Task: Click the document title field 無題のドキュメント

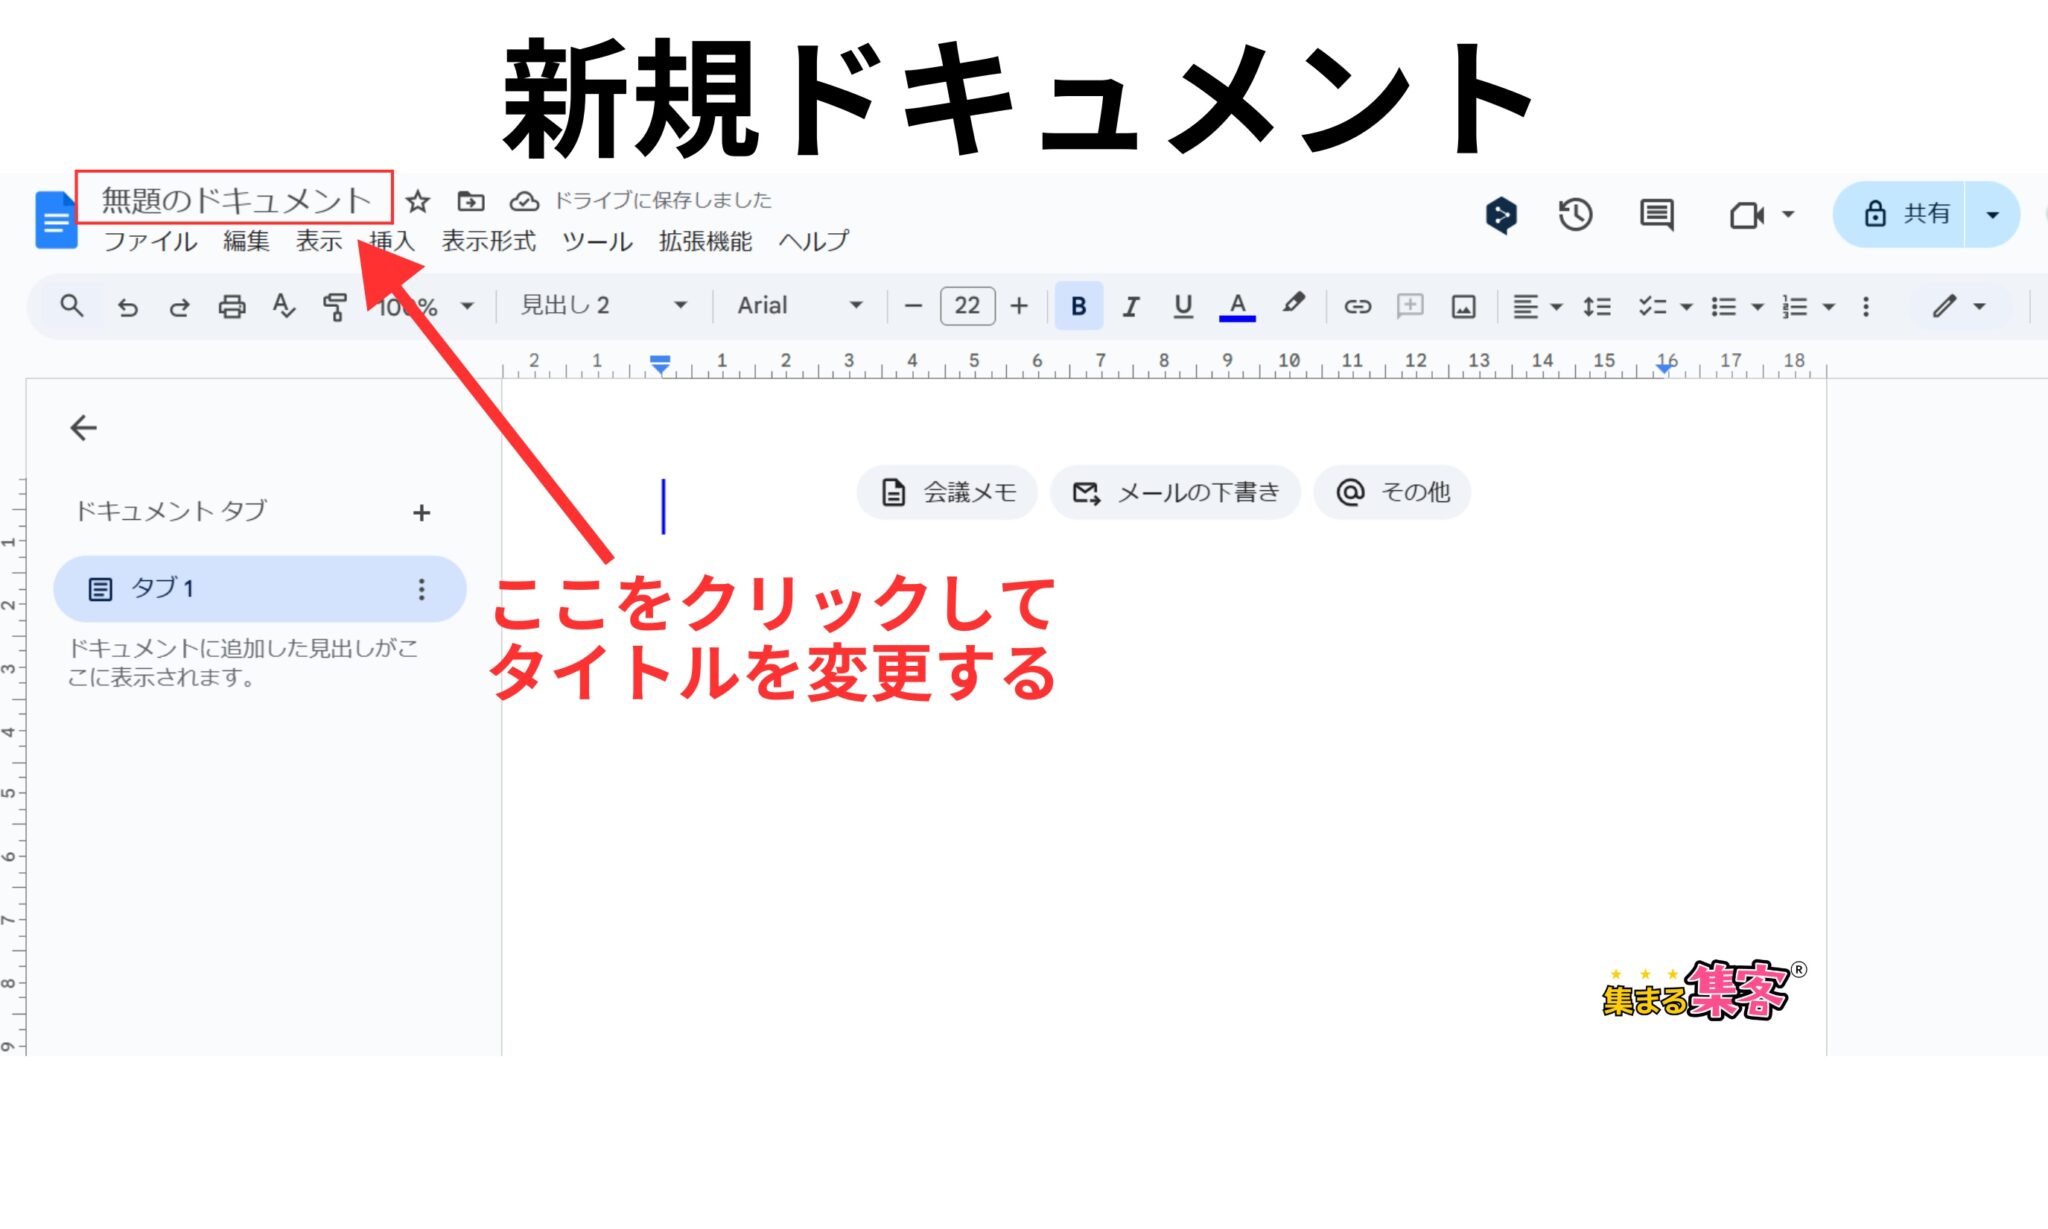Action: 235,200
